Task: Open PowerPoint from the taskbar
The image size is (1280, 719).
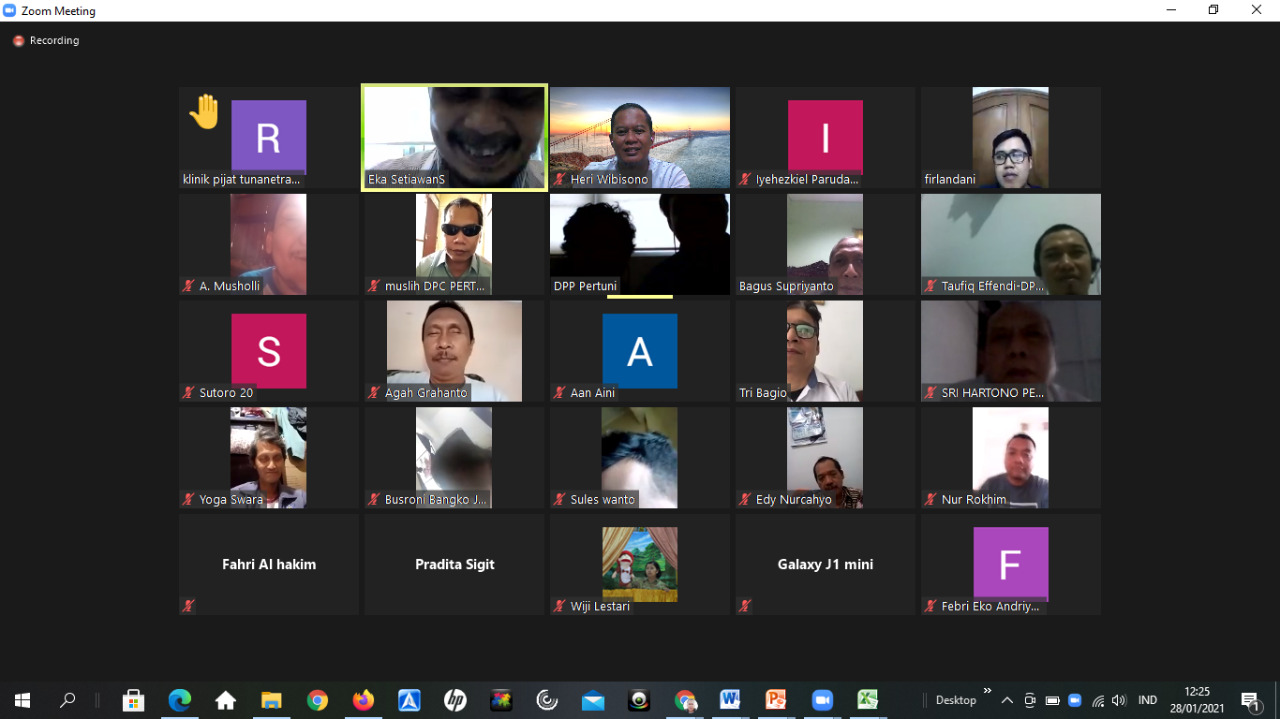Action: pyautogui.click(x=776, y=700)
